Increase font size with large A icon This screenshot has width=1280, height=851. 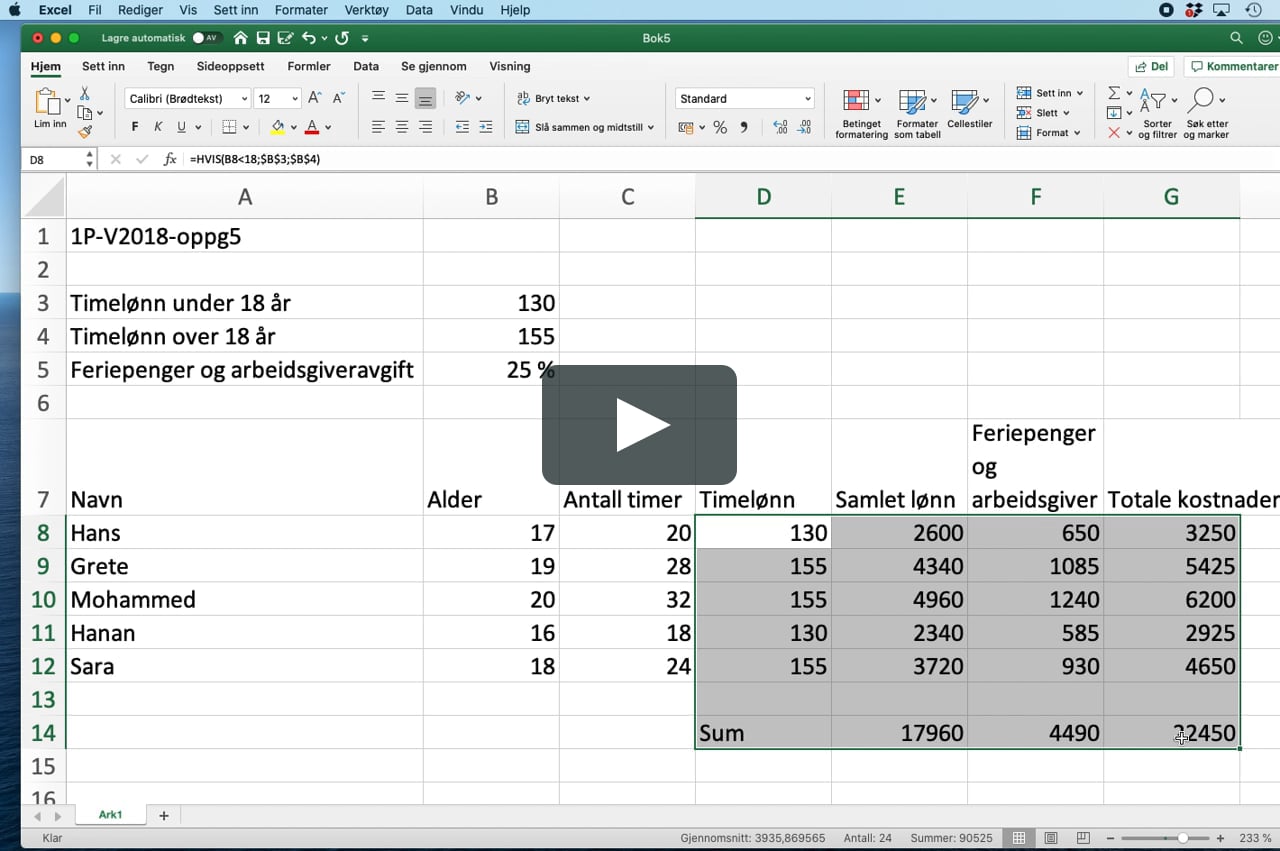[x=315, y=98]
